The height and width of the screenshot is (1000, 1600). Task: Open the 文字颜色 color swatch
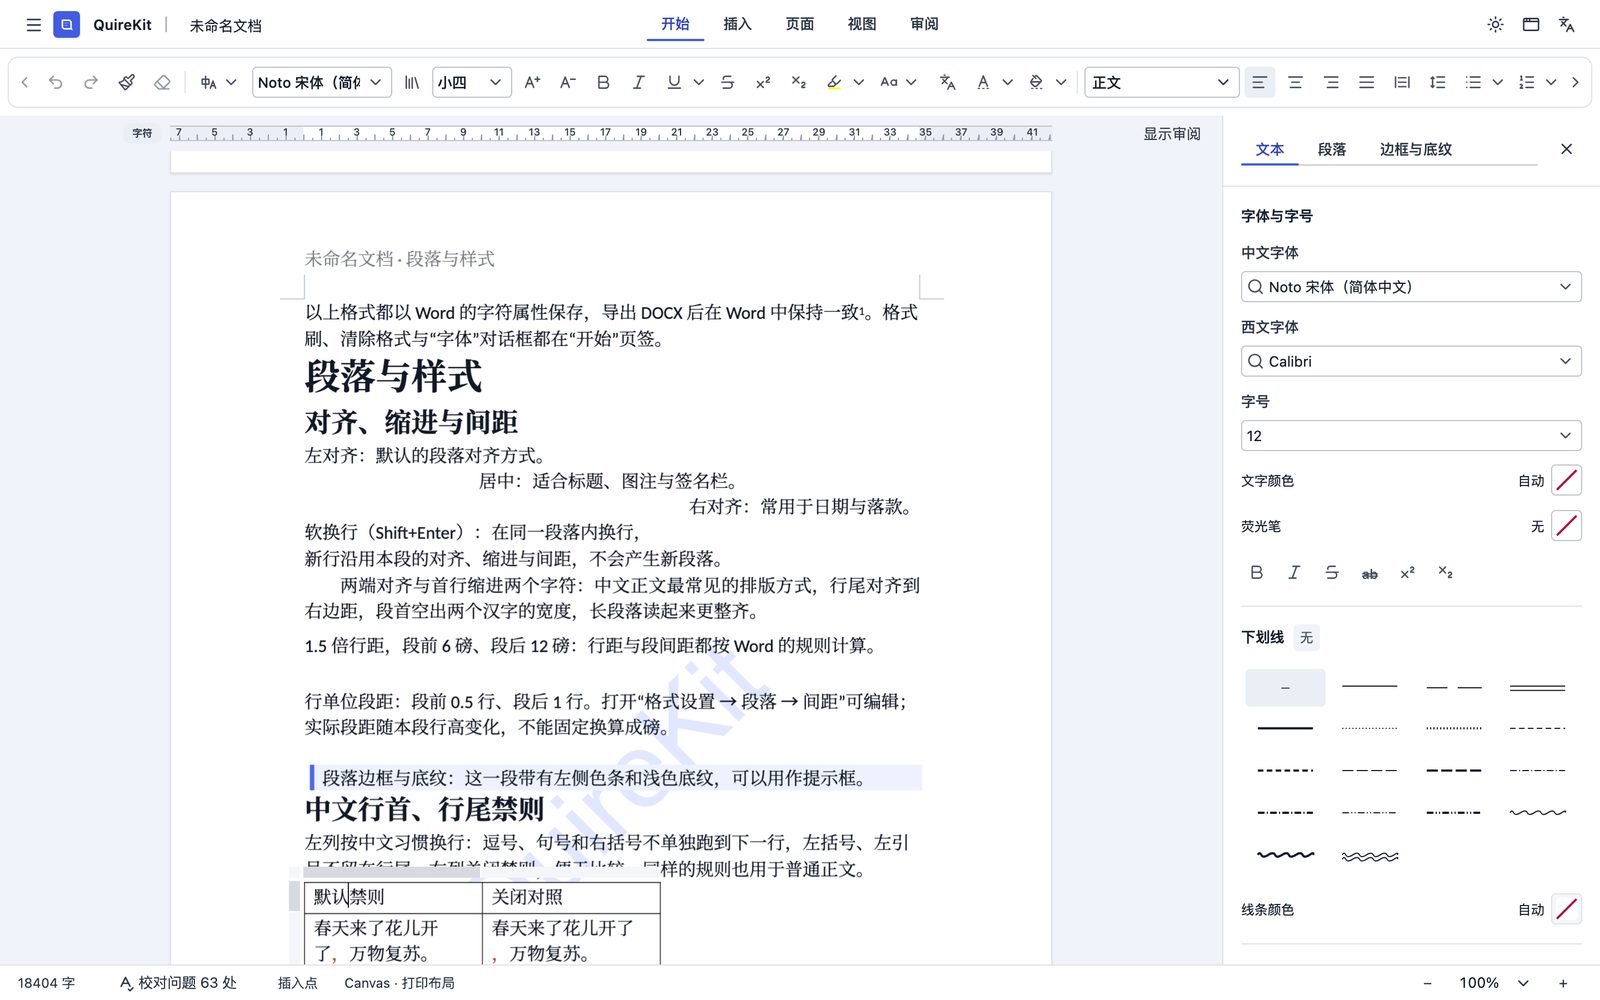(x=1566, y=481)
